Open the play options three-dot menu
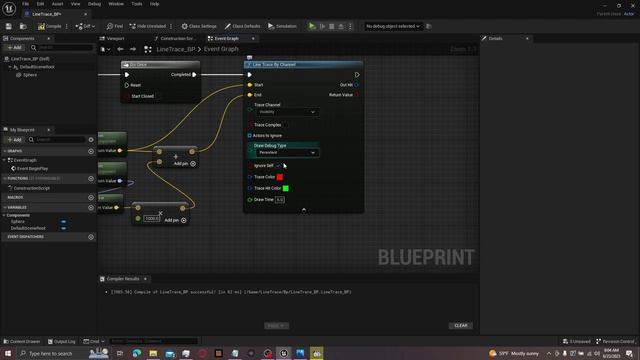Screen dimensions: 640x360 pos(350,26)
